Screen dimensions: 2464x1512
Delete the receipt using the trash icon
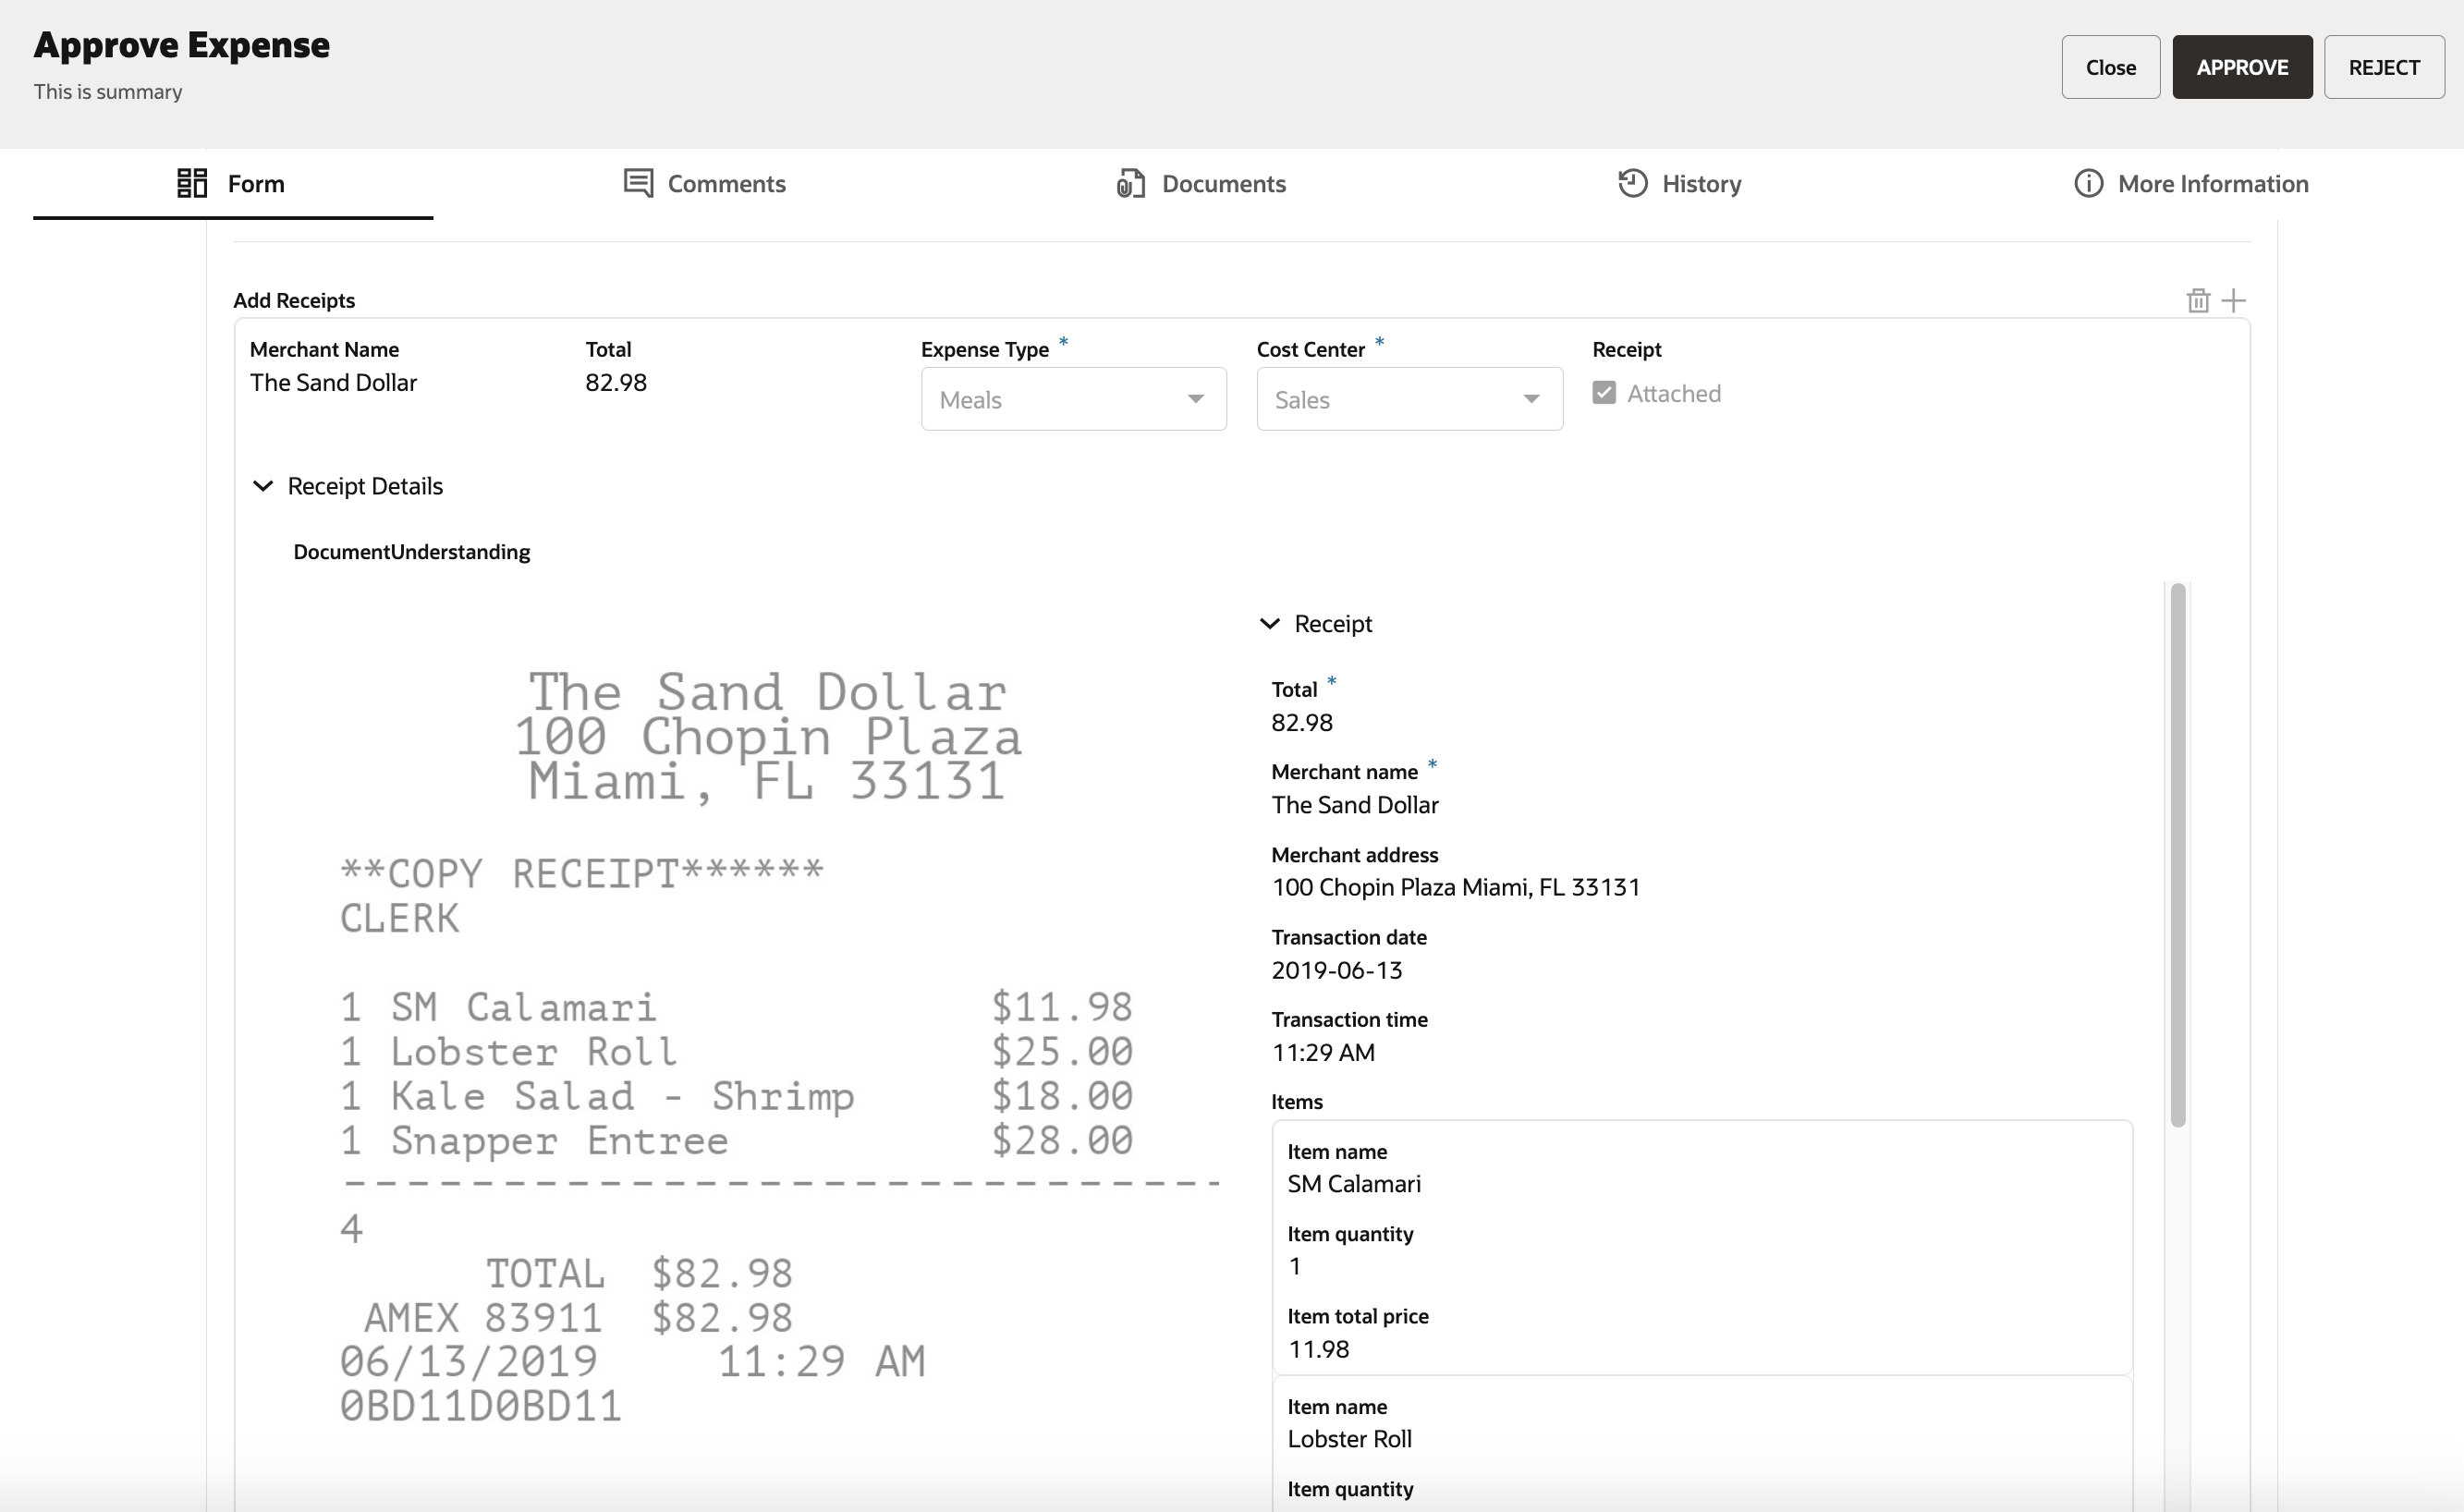tap(2197, 300)
